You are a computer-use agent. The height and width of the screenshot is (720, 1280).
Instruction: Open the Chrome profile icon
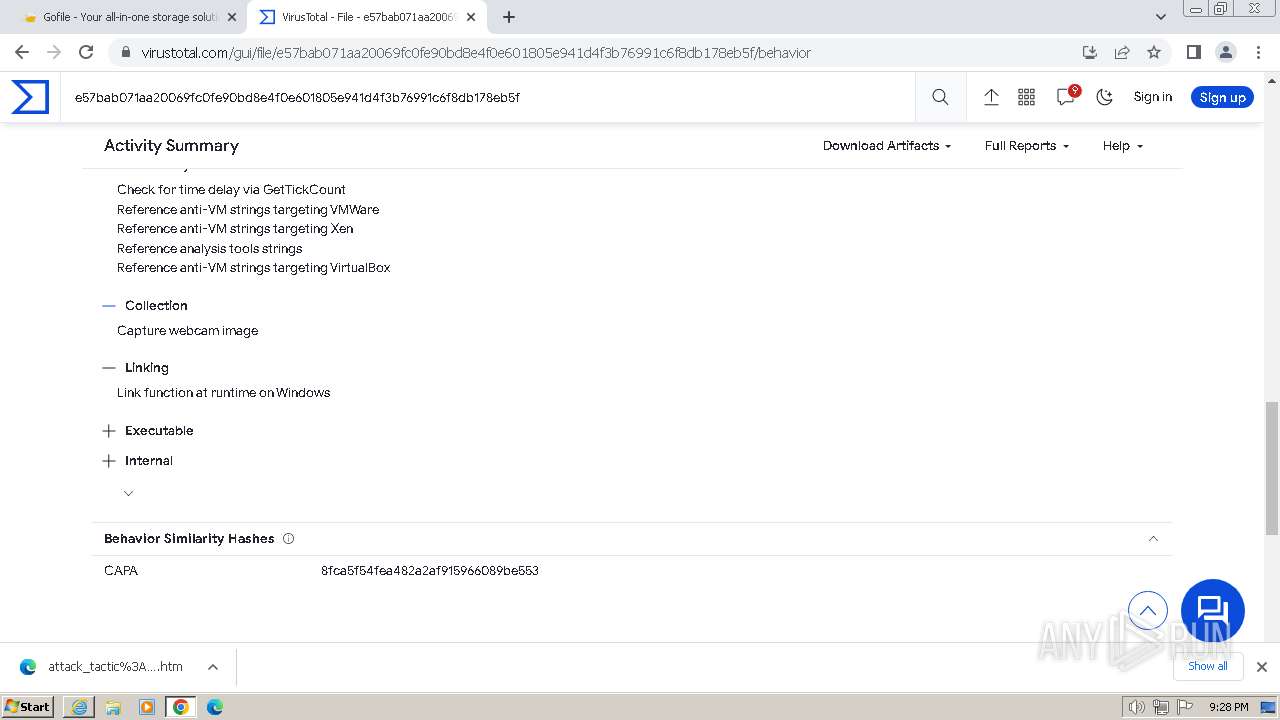pyautogui.click(x=1225, y=52)
